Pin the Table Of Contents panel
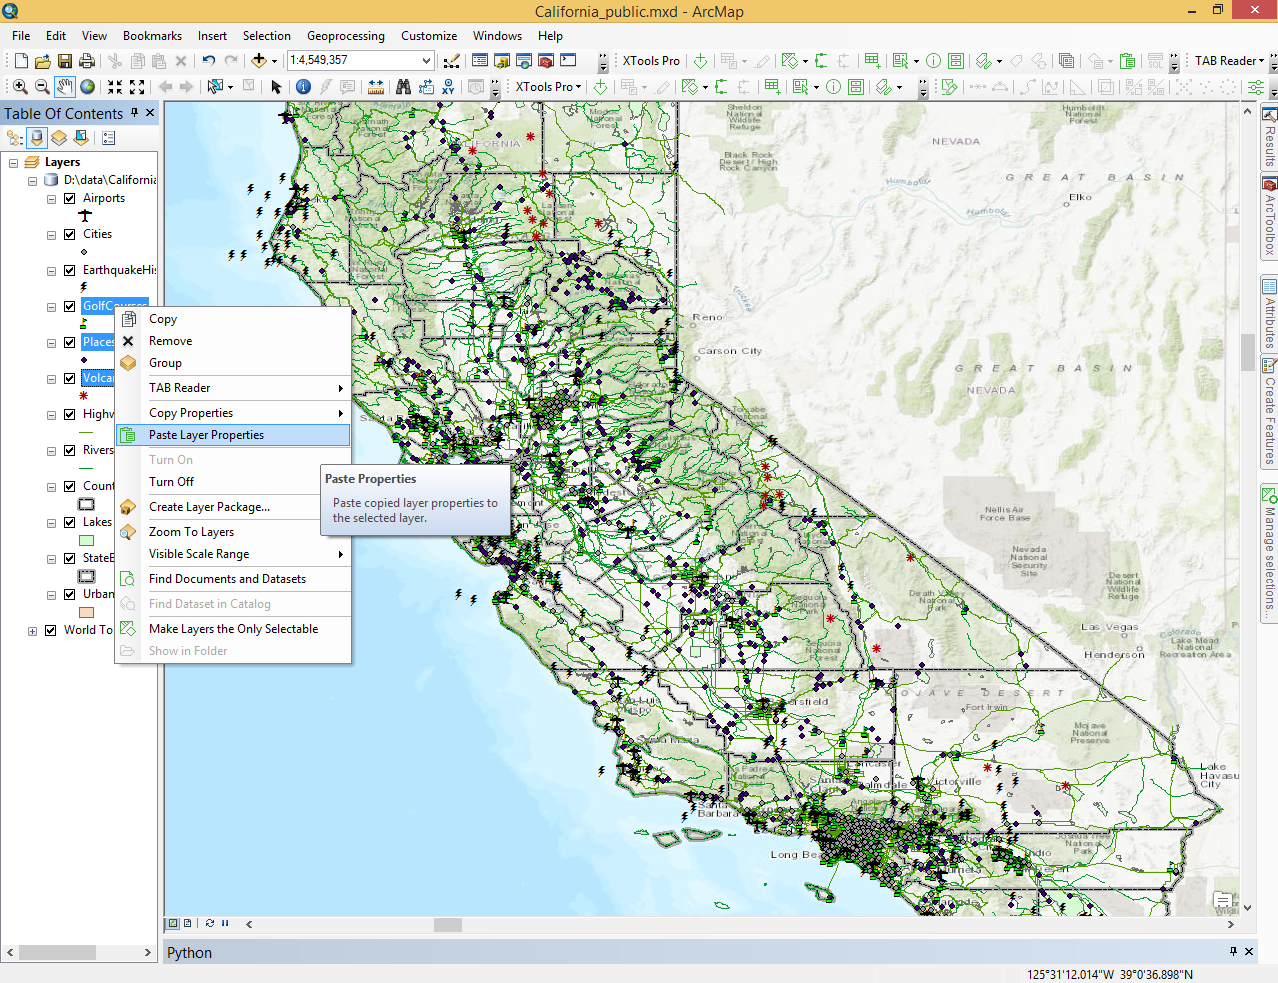The height and width of the screenshot is (983, 1278). coord(134,113)
